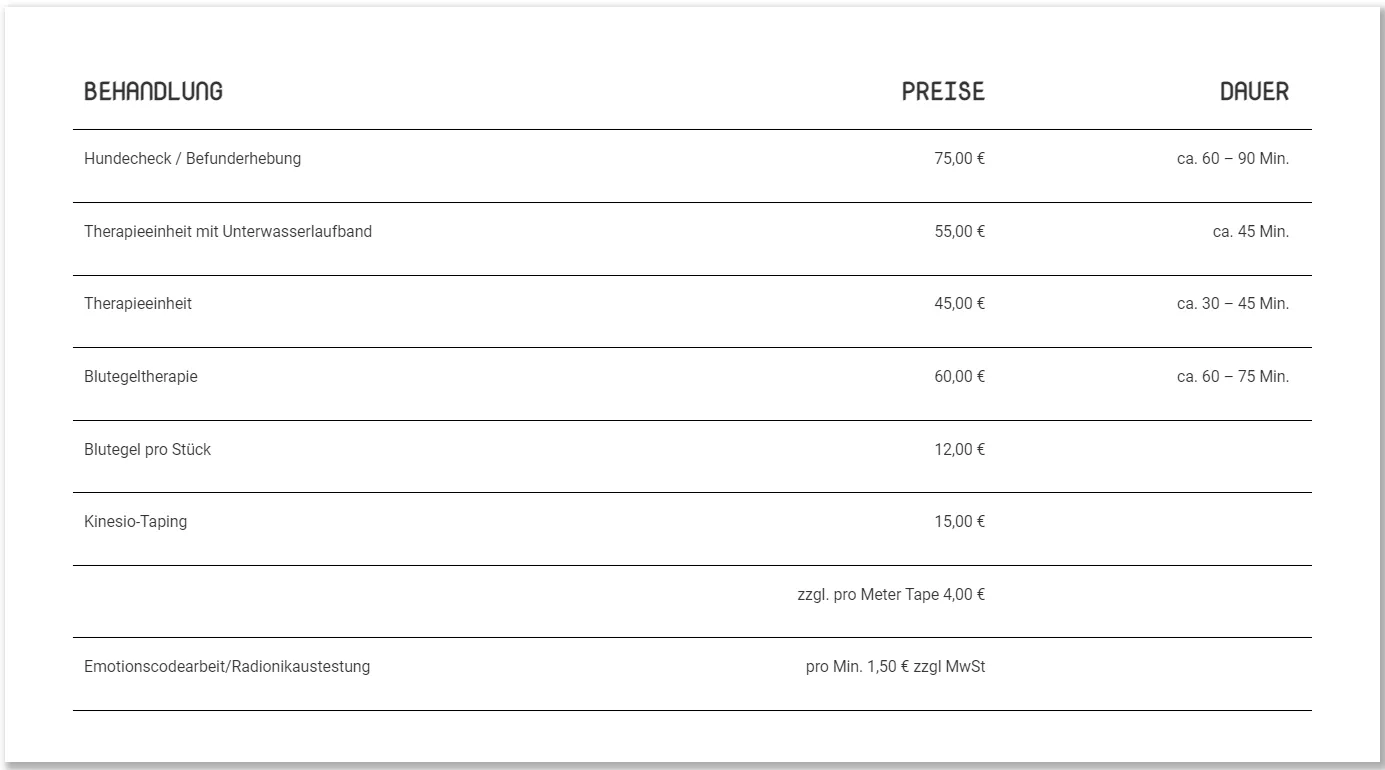The image size is (1385, 770).
Task: Click the ca. 60 – 75 Min. duration
Action: [x=1233, y=377]
